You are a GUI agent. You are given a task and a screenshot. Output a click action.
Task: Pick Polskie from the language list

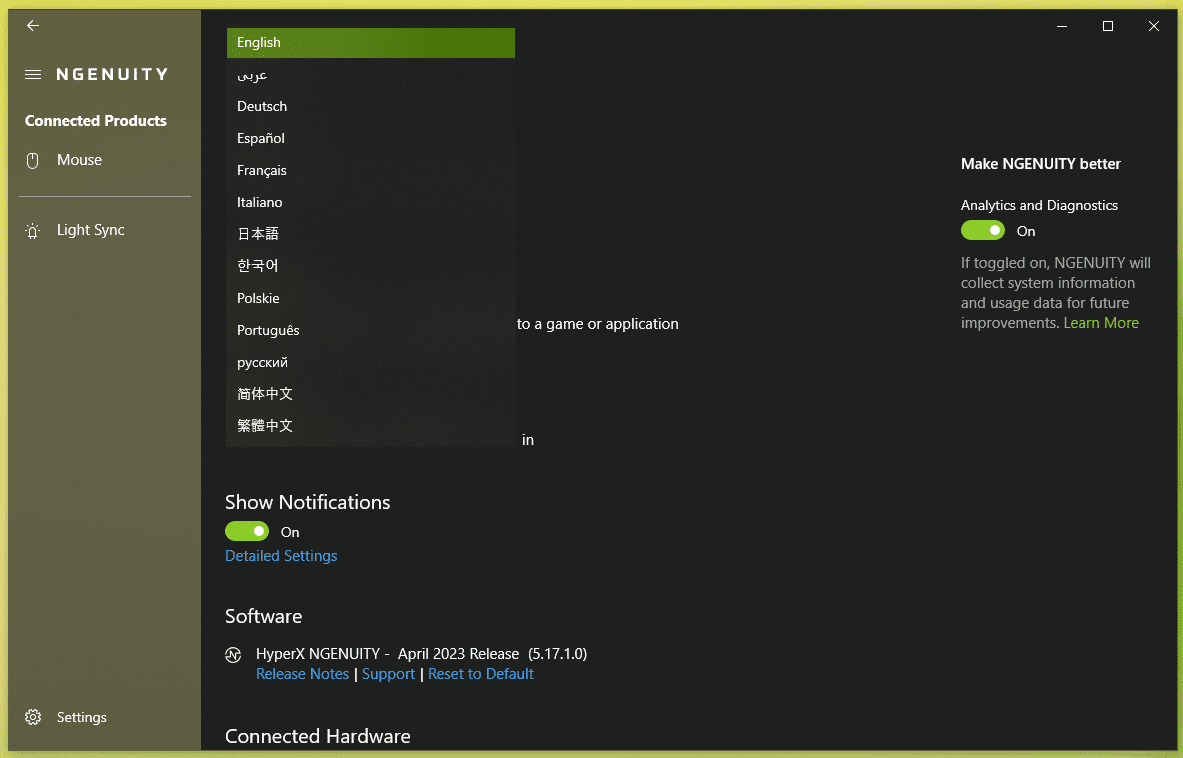click(370, 298)
